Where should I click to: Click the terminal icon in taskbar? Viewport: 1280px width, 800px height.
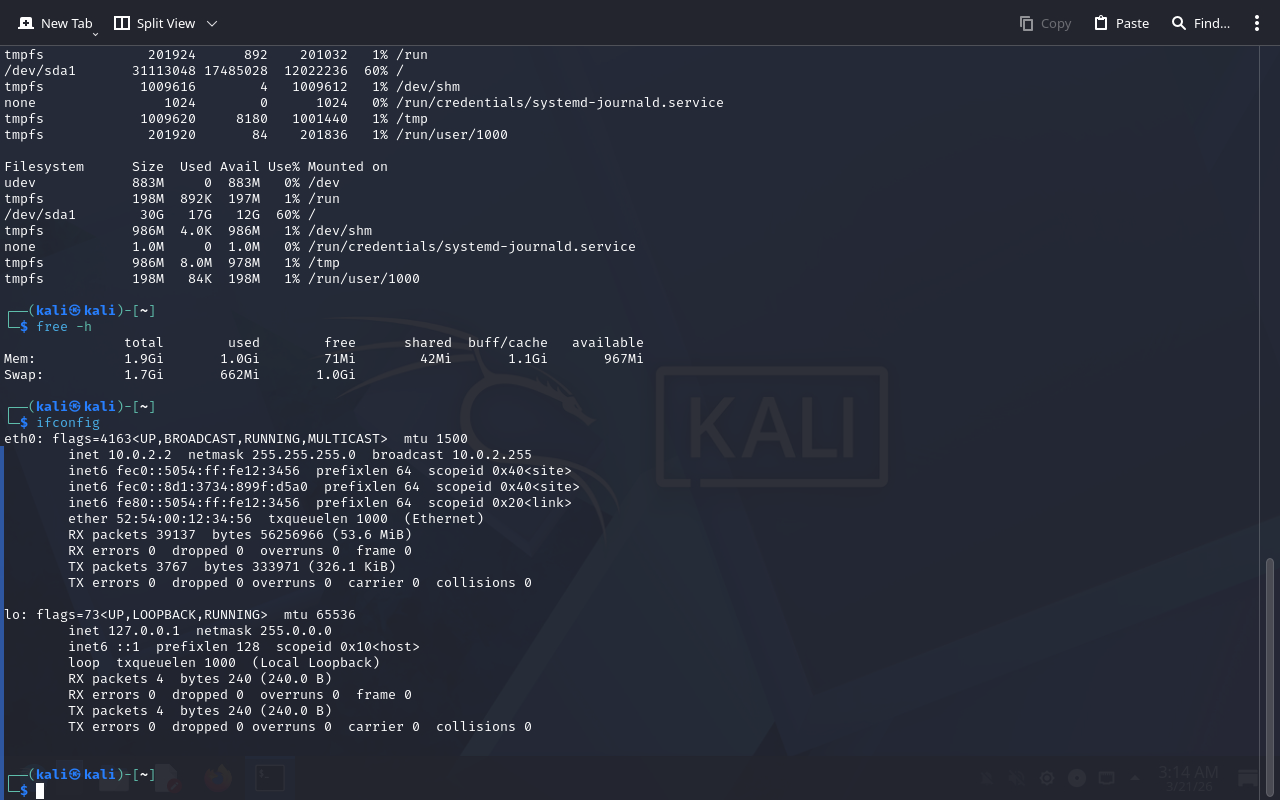[269, 778]
